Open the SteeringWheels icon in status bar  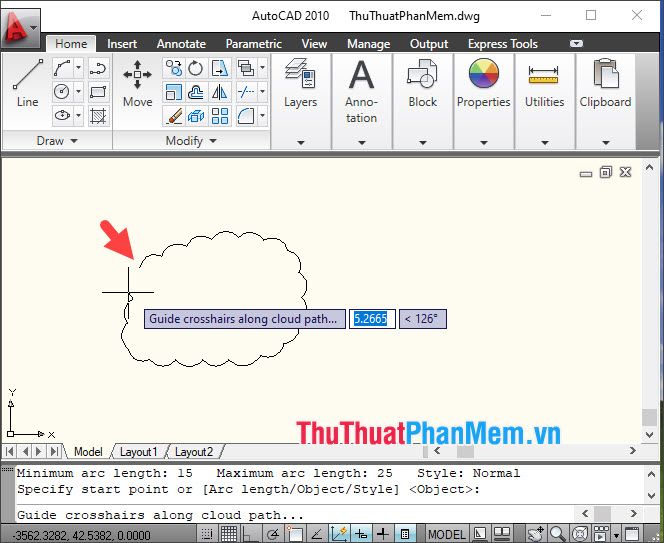579,534
